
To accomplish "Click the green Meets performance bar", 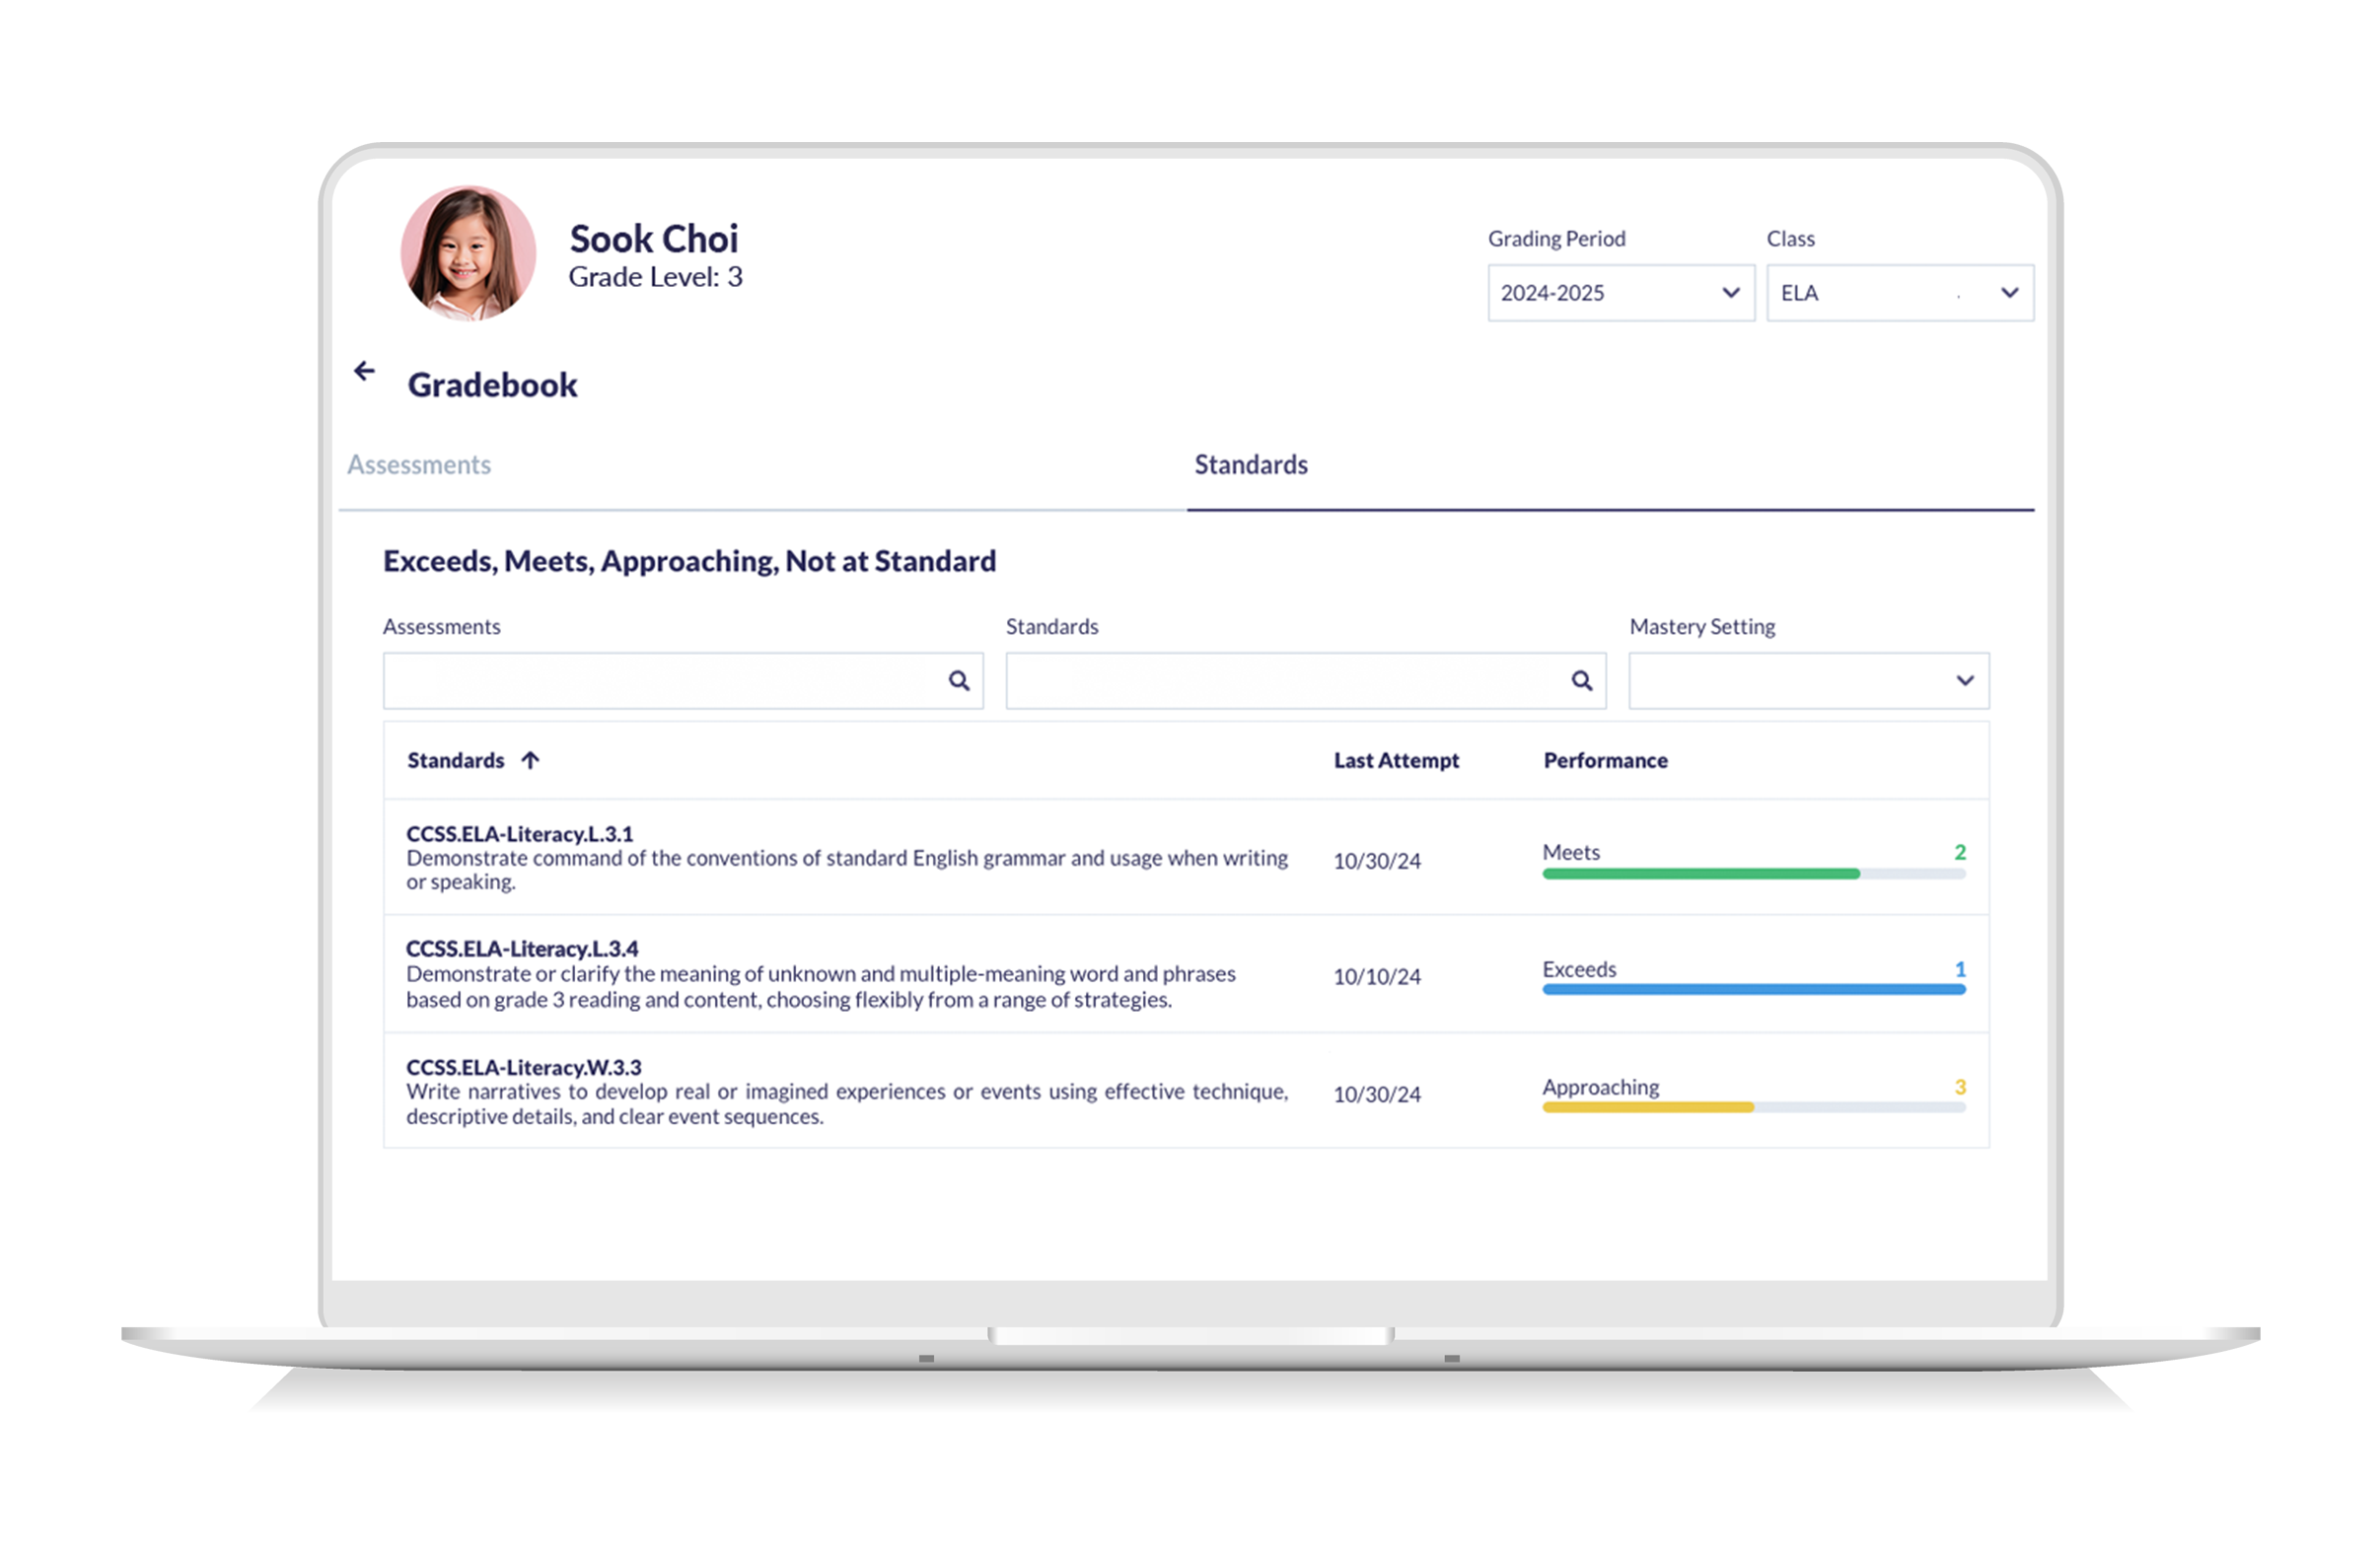I will click(1700, 874).
